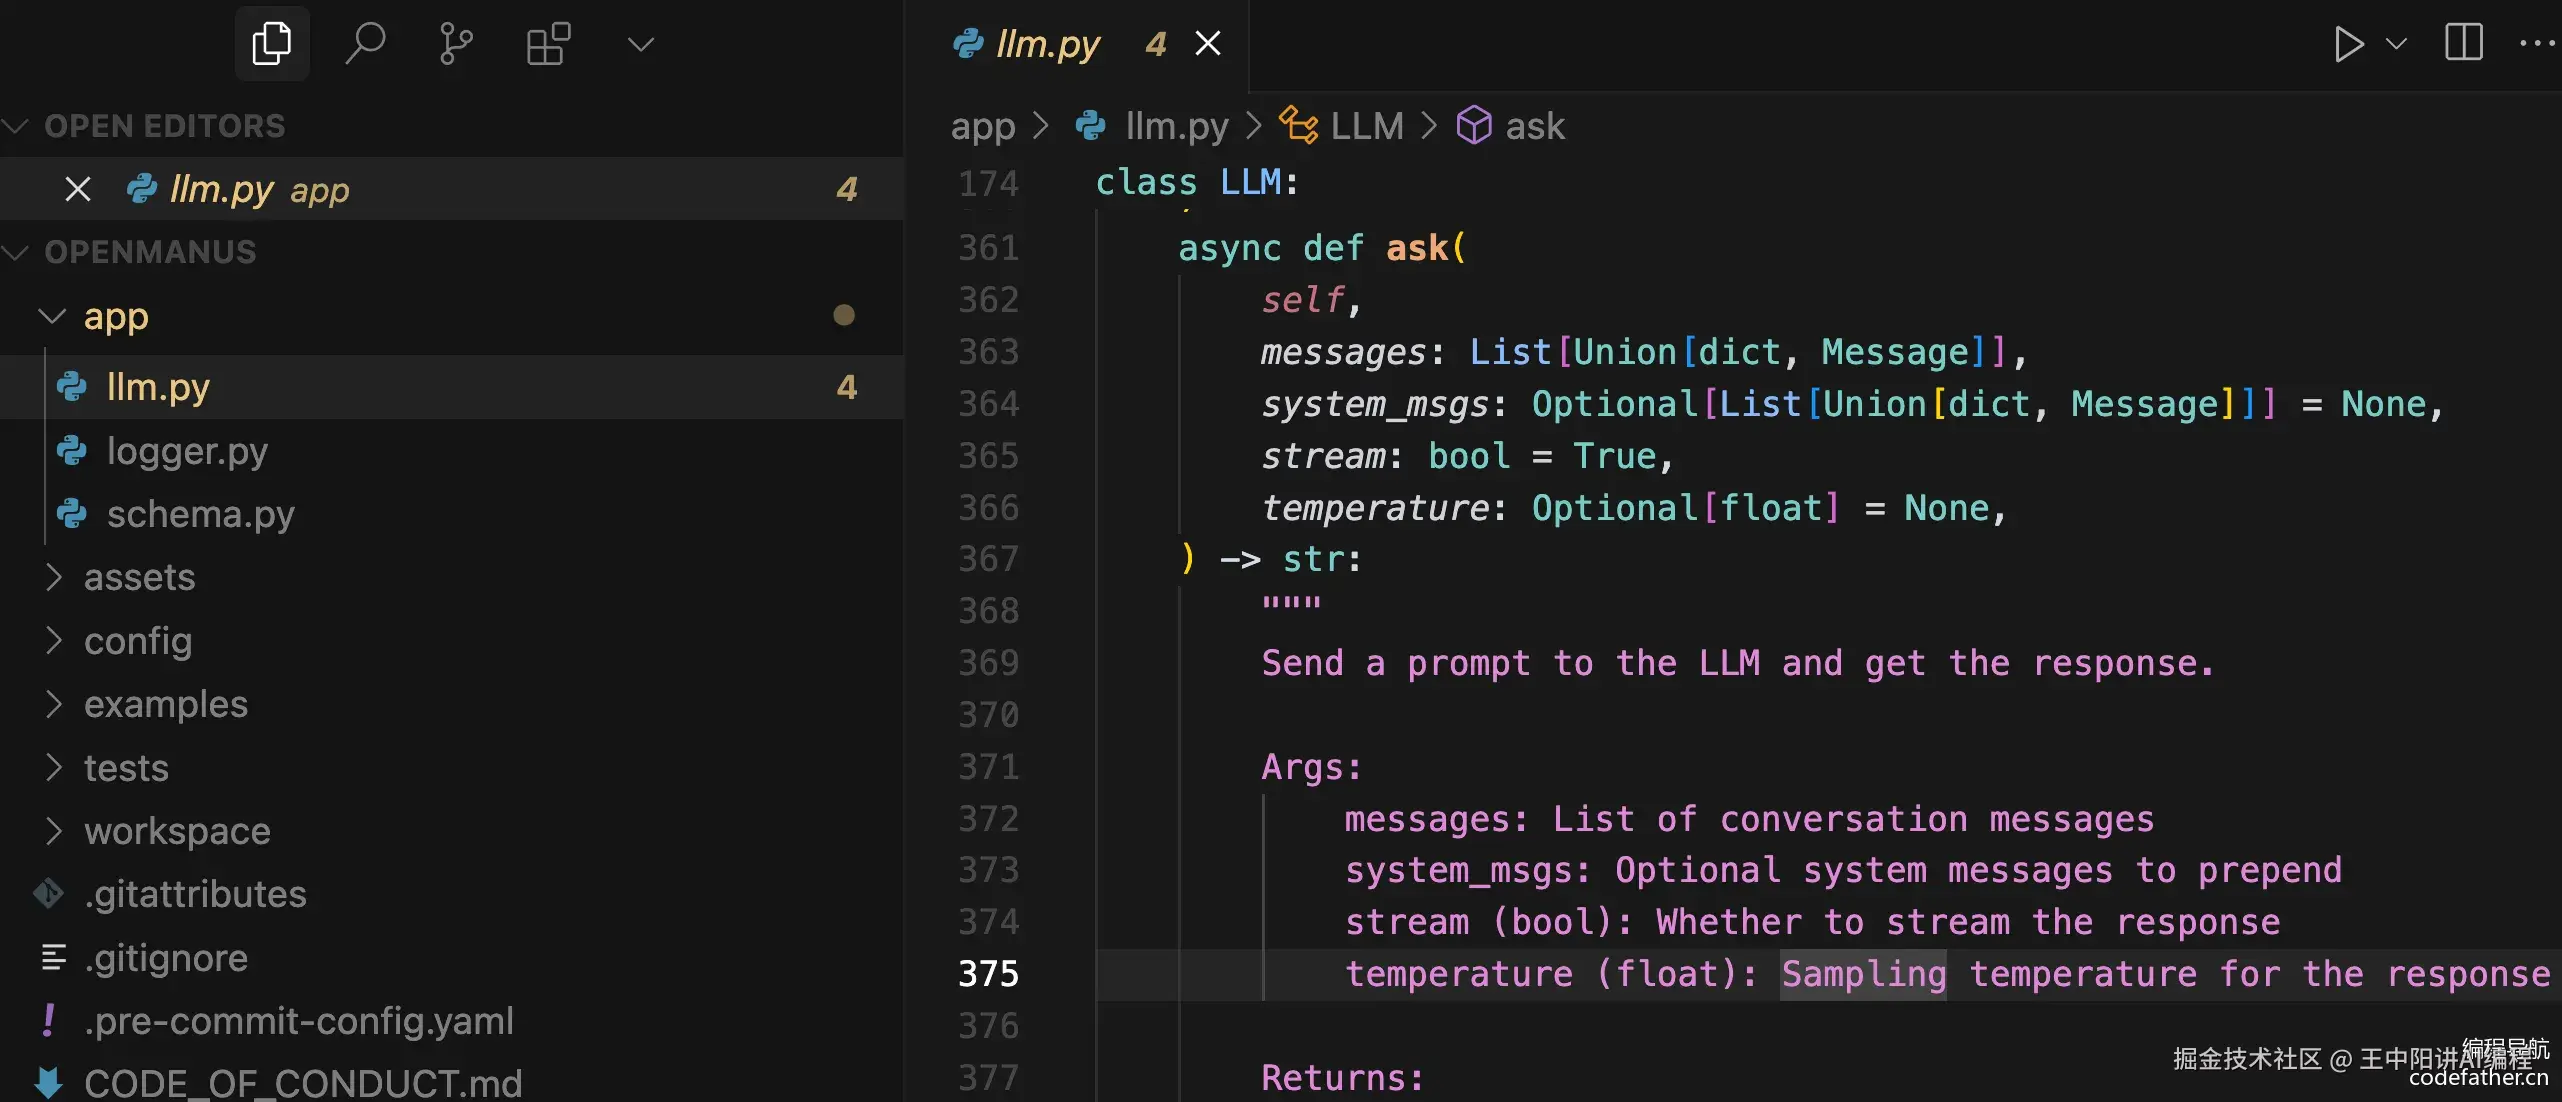Show additional activity bar views chevron
Image resolution: width=2562 pixels, height=1102 pixels.
640,44
